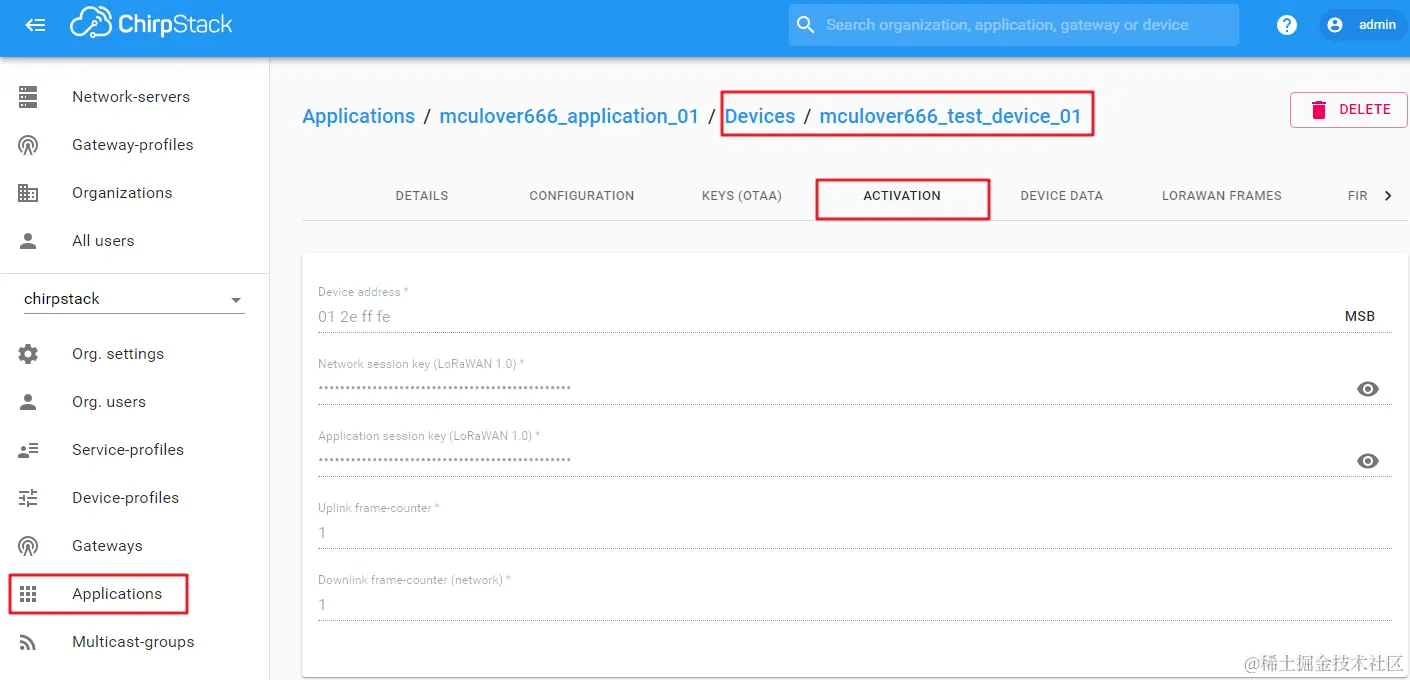Open the Multicast-groups menu item

coord(134,642)
